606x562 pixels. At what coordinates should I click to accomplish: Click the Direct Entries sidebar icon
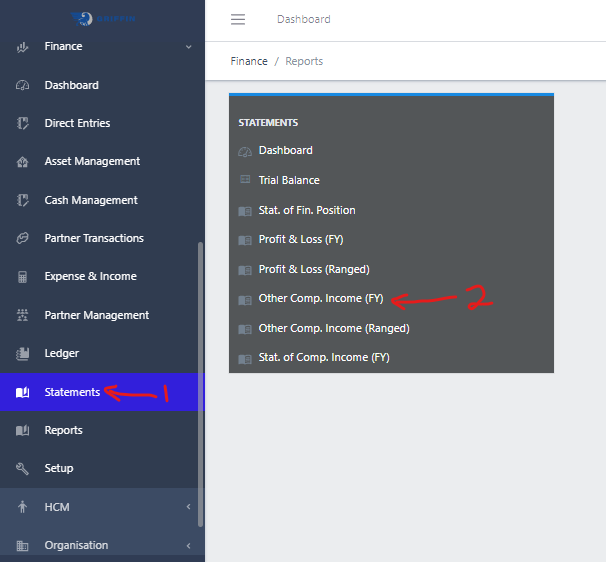23,123
